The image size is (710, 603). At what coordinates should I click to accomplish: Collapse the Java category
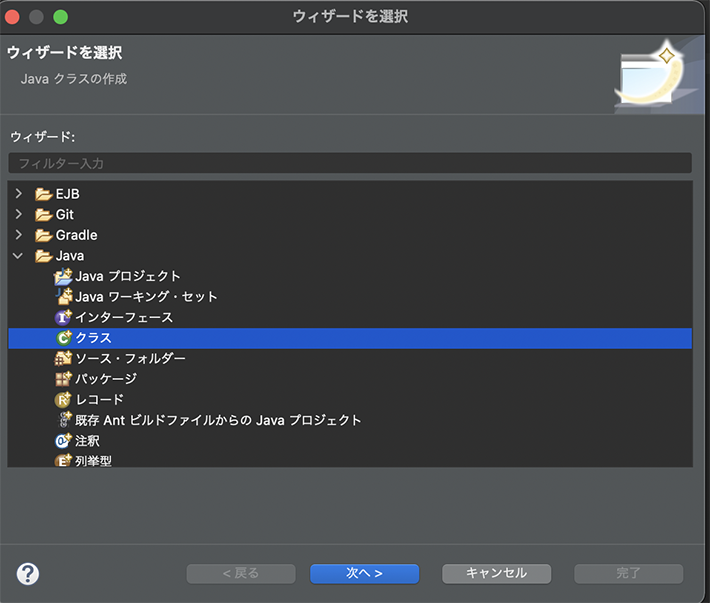coord(18,256)
